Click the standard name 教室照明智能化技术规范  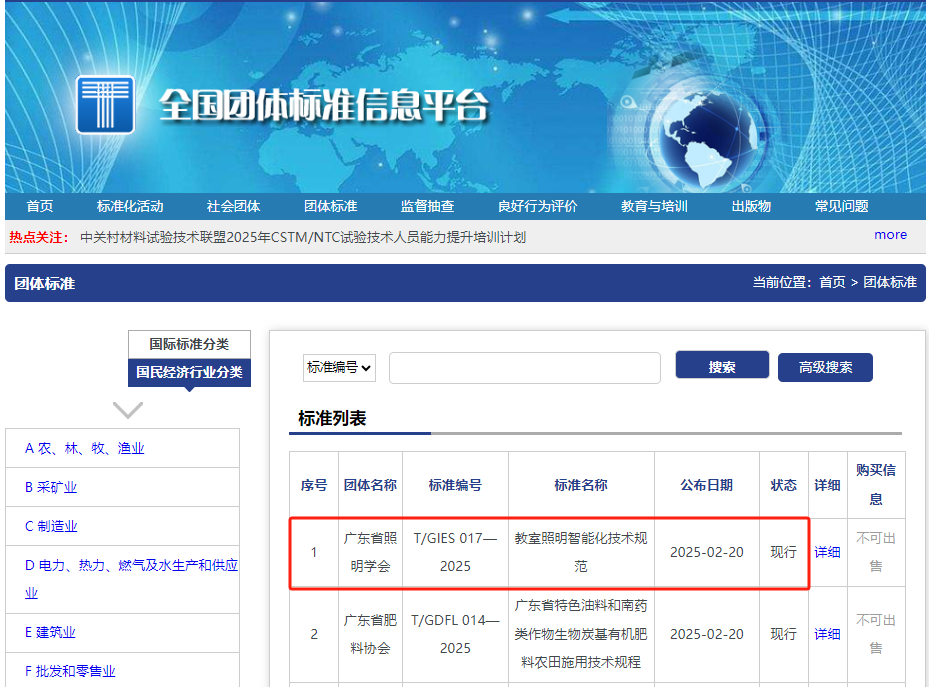[581, 552]
